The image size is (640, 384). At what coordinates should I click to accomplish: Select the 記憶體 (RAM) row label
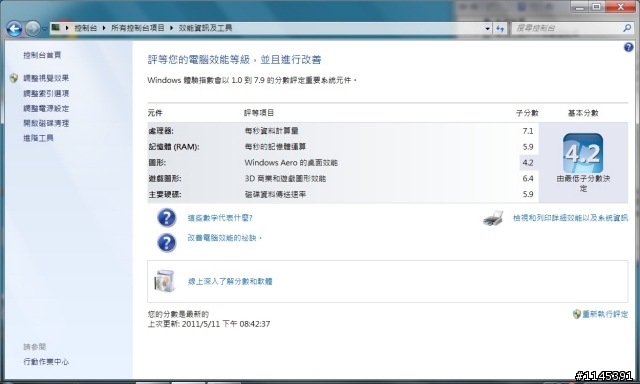(x=174, y=146)
